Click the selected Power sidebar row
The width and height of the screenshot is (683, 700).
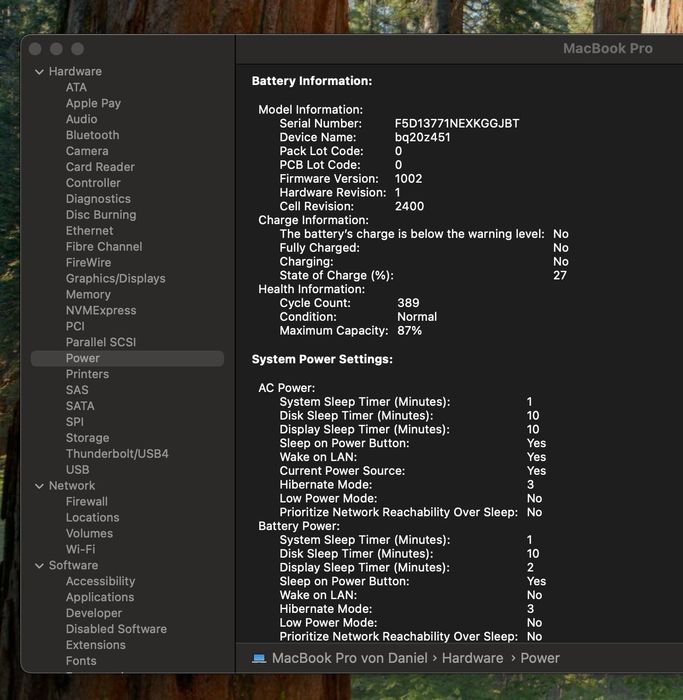pos(127,358)
